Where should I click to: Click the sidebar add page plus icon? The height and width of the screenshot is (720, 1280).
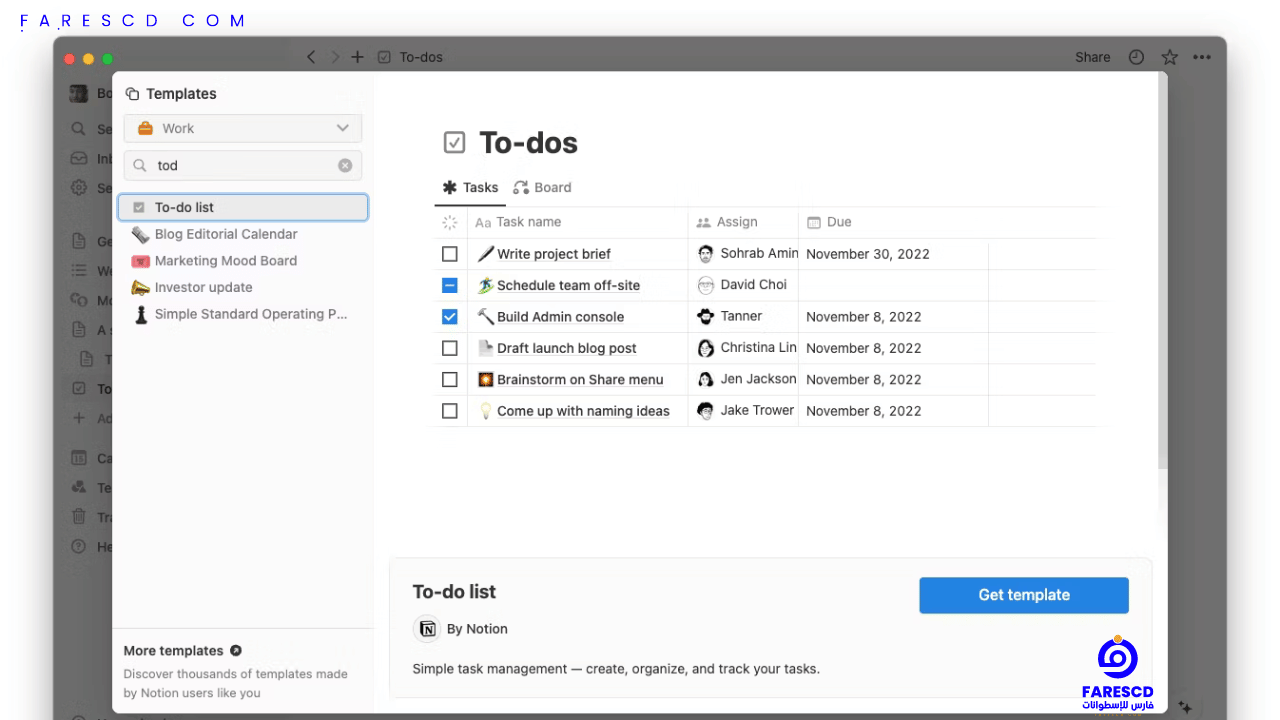[78, 419]
